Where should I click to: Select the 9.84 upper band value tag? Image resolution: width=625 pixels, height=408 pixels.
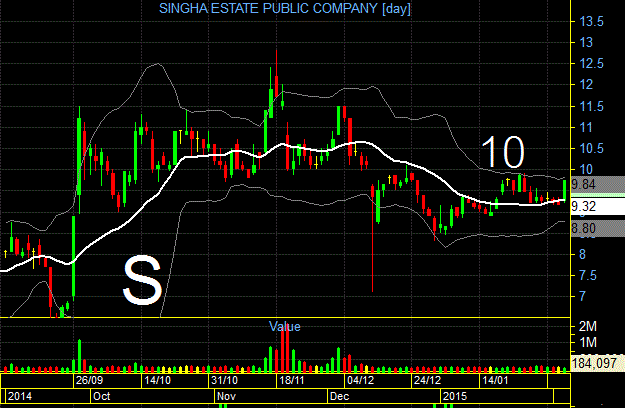(598, 184)
